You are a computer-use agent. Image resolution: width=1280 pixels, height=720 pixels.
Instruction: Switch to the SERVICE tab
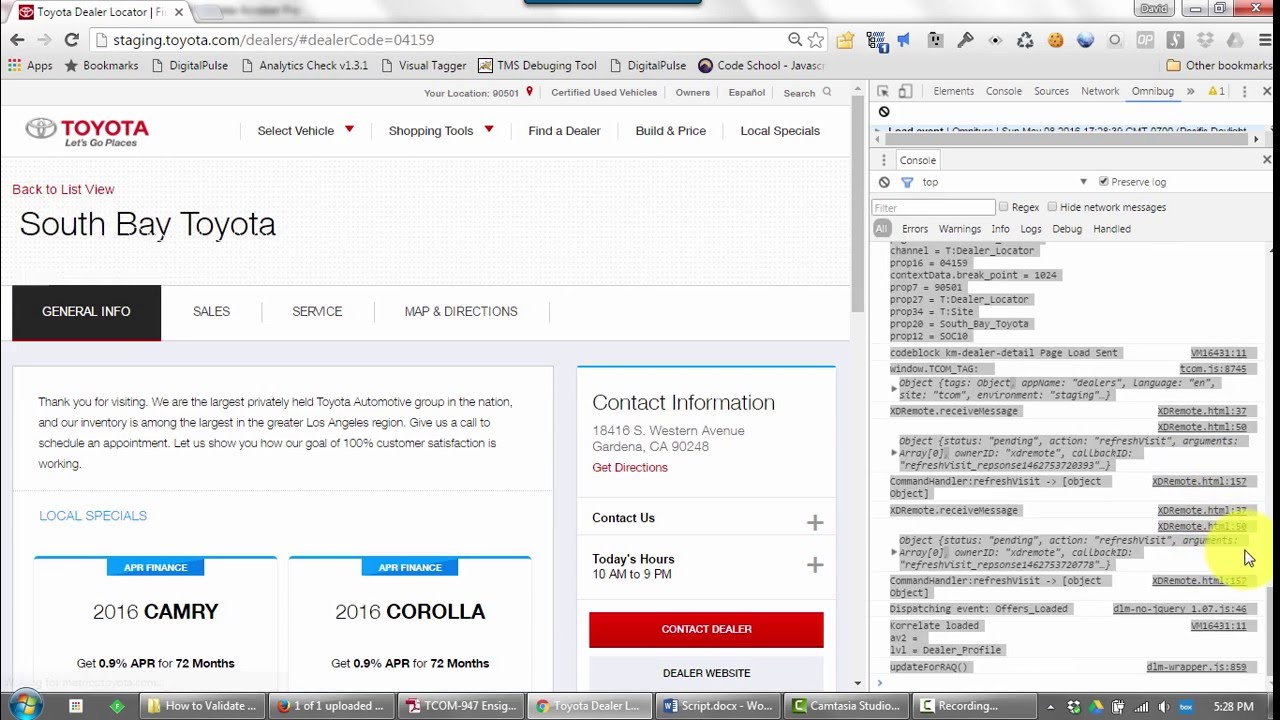[x=317, y=312]
